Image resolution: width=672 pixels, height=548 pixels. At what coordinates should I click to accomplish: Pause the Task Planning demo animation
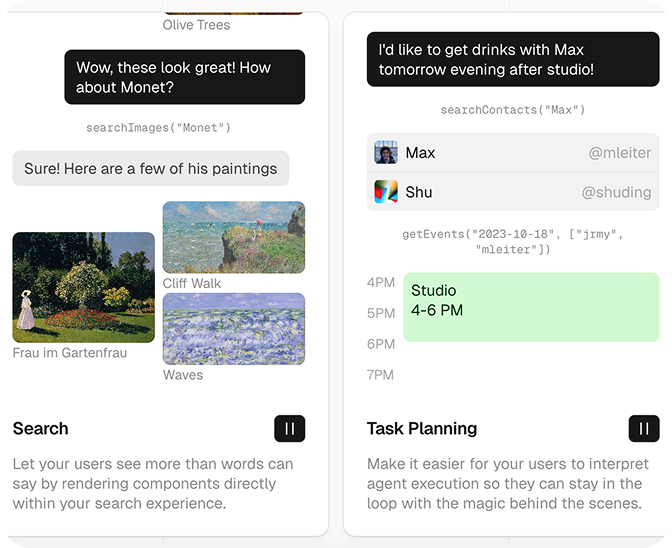pos(644,428)
